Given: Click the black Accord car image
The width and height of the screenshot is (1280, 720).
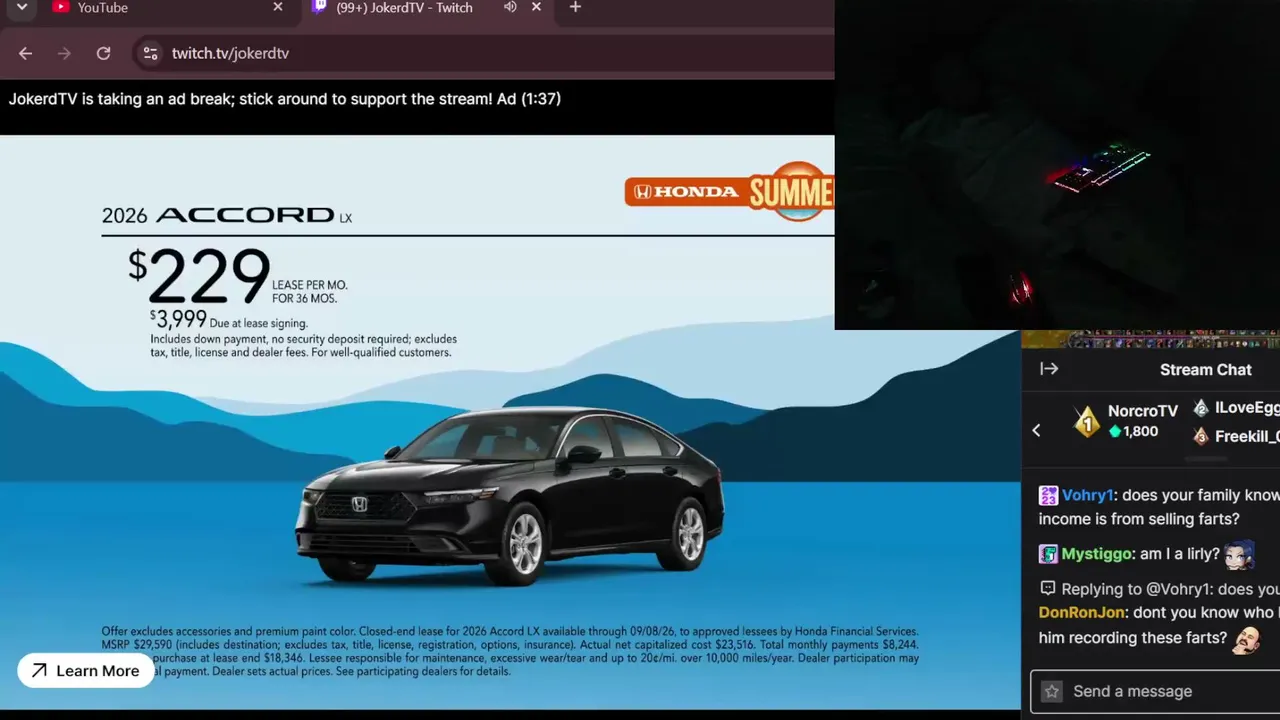Looking at the screenshot, I should point(510,497).
